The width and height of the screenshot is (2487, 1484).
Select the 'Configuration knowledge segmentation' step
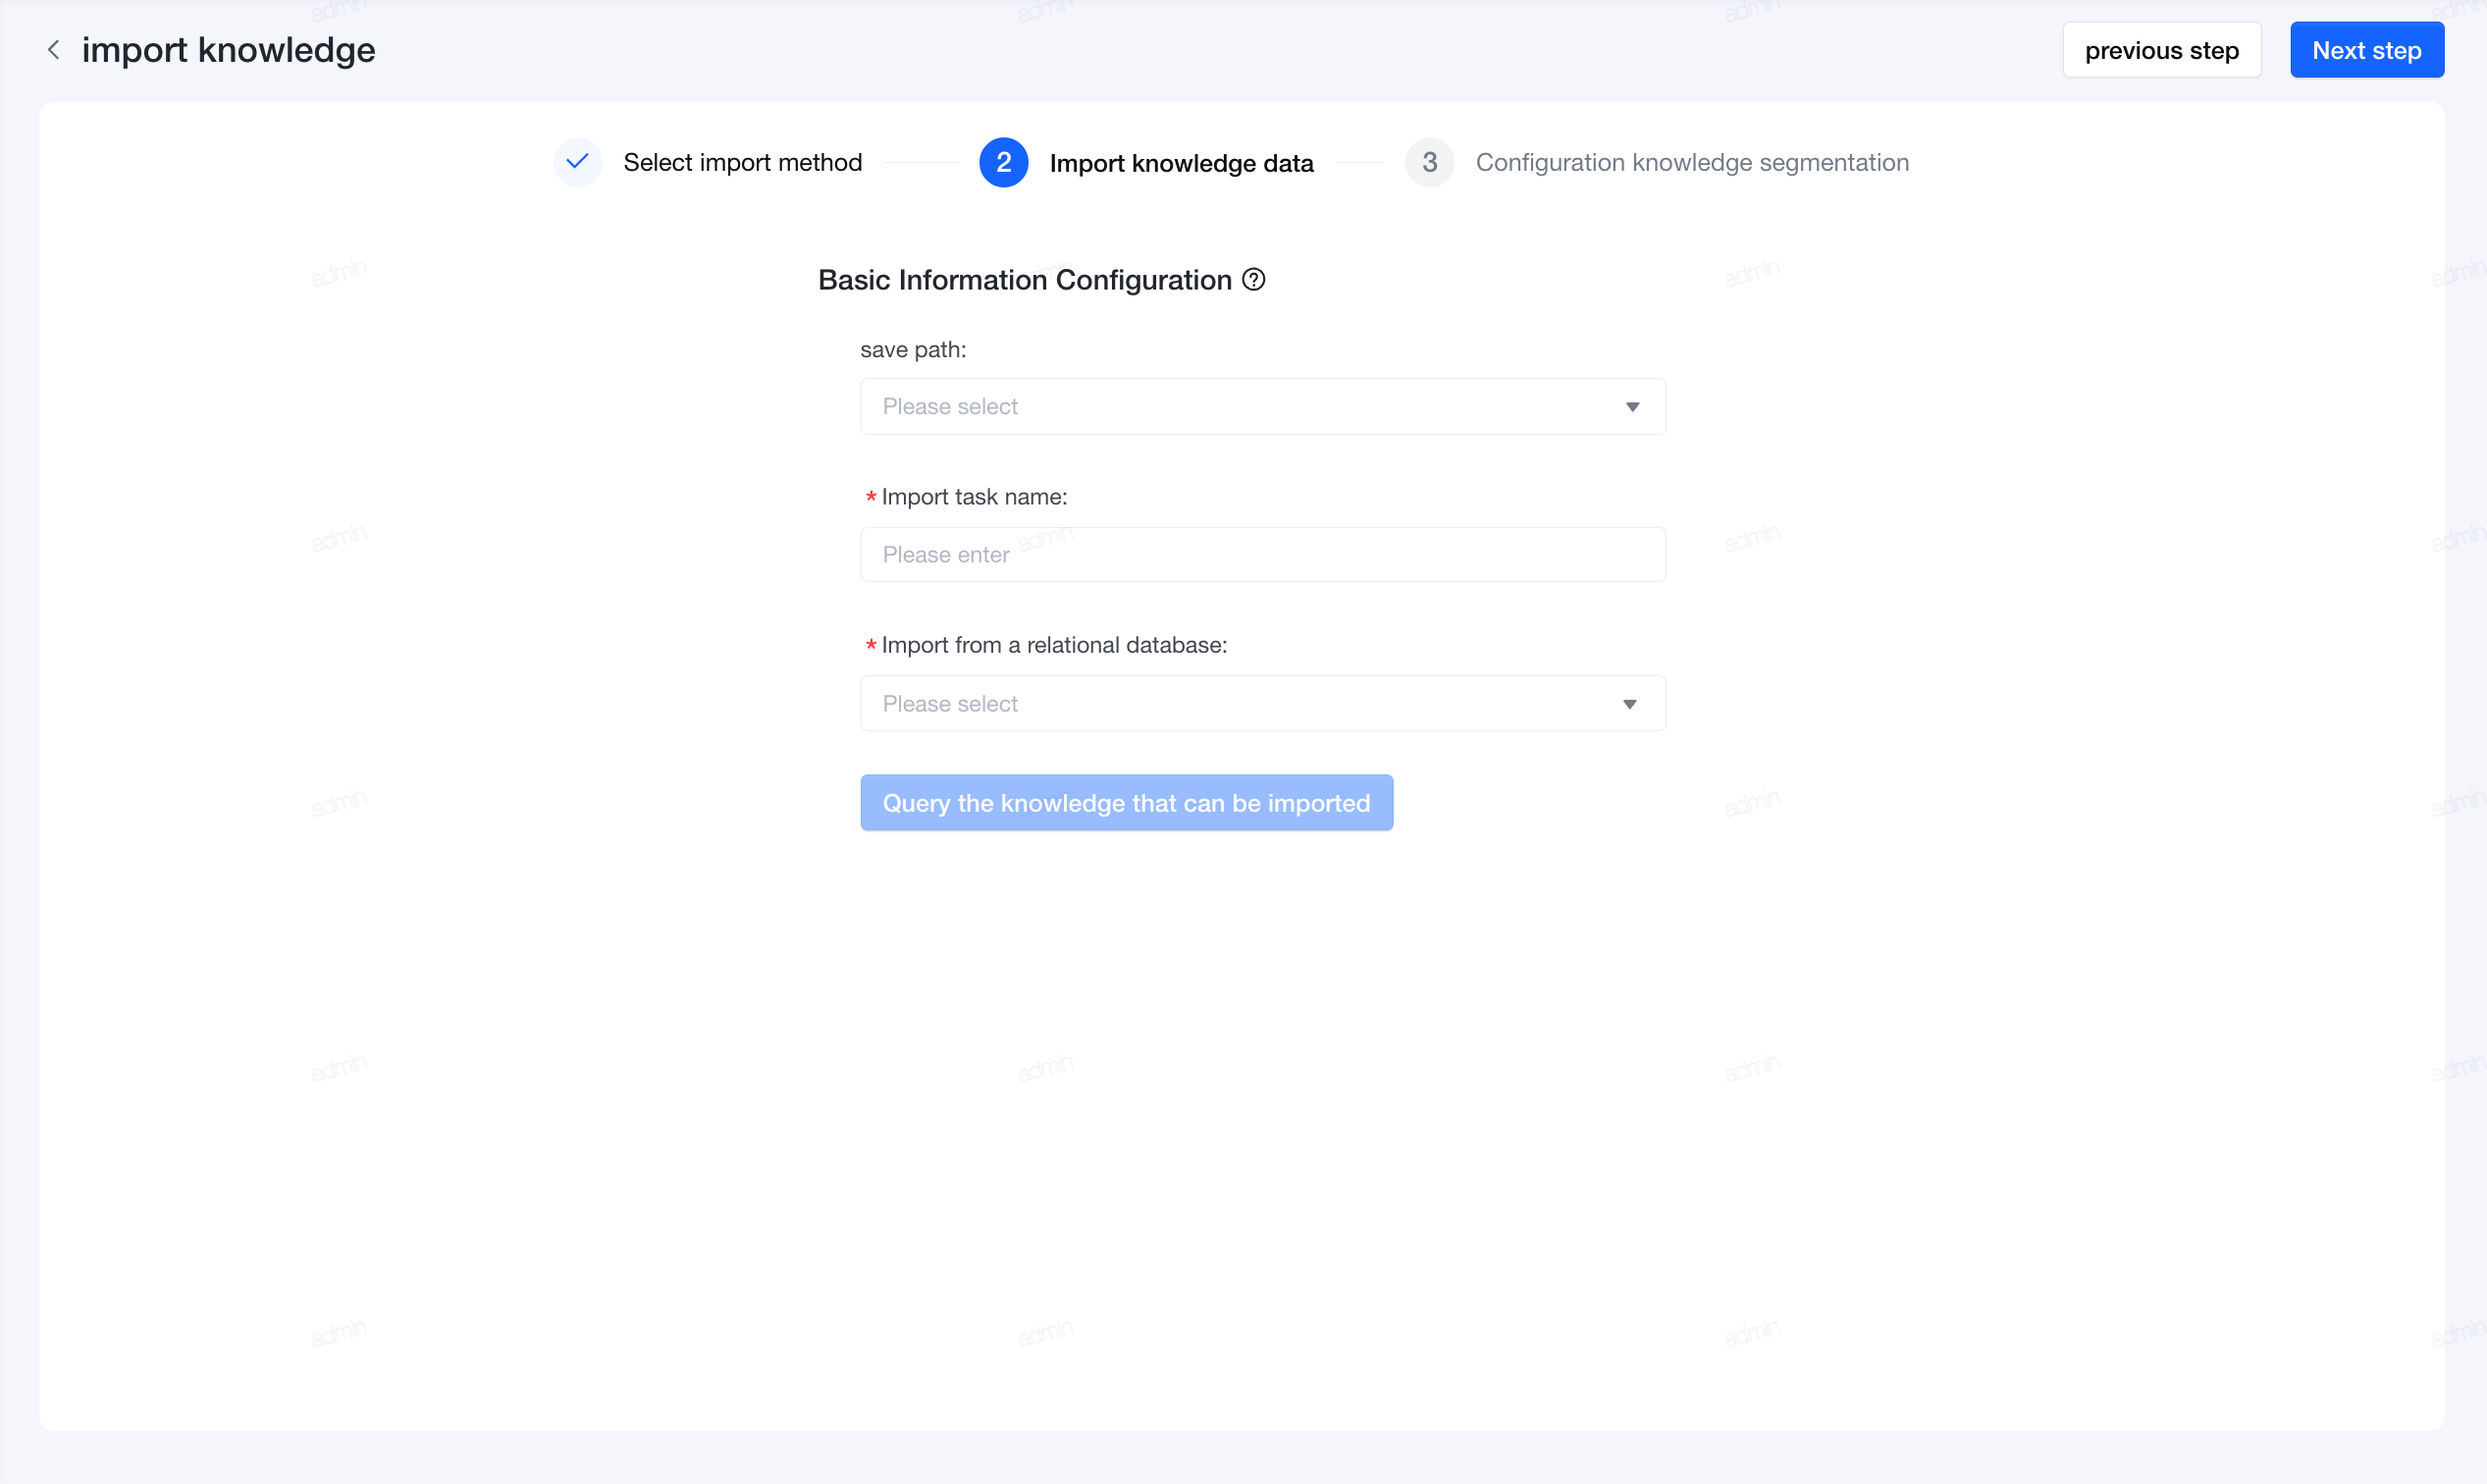click(x=1692, y=162)
